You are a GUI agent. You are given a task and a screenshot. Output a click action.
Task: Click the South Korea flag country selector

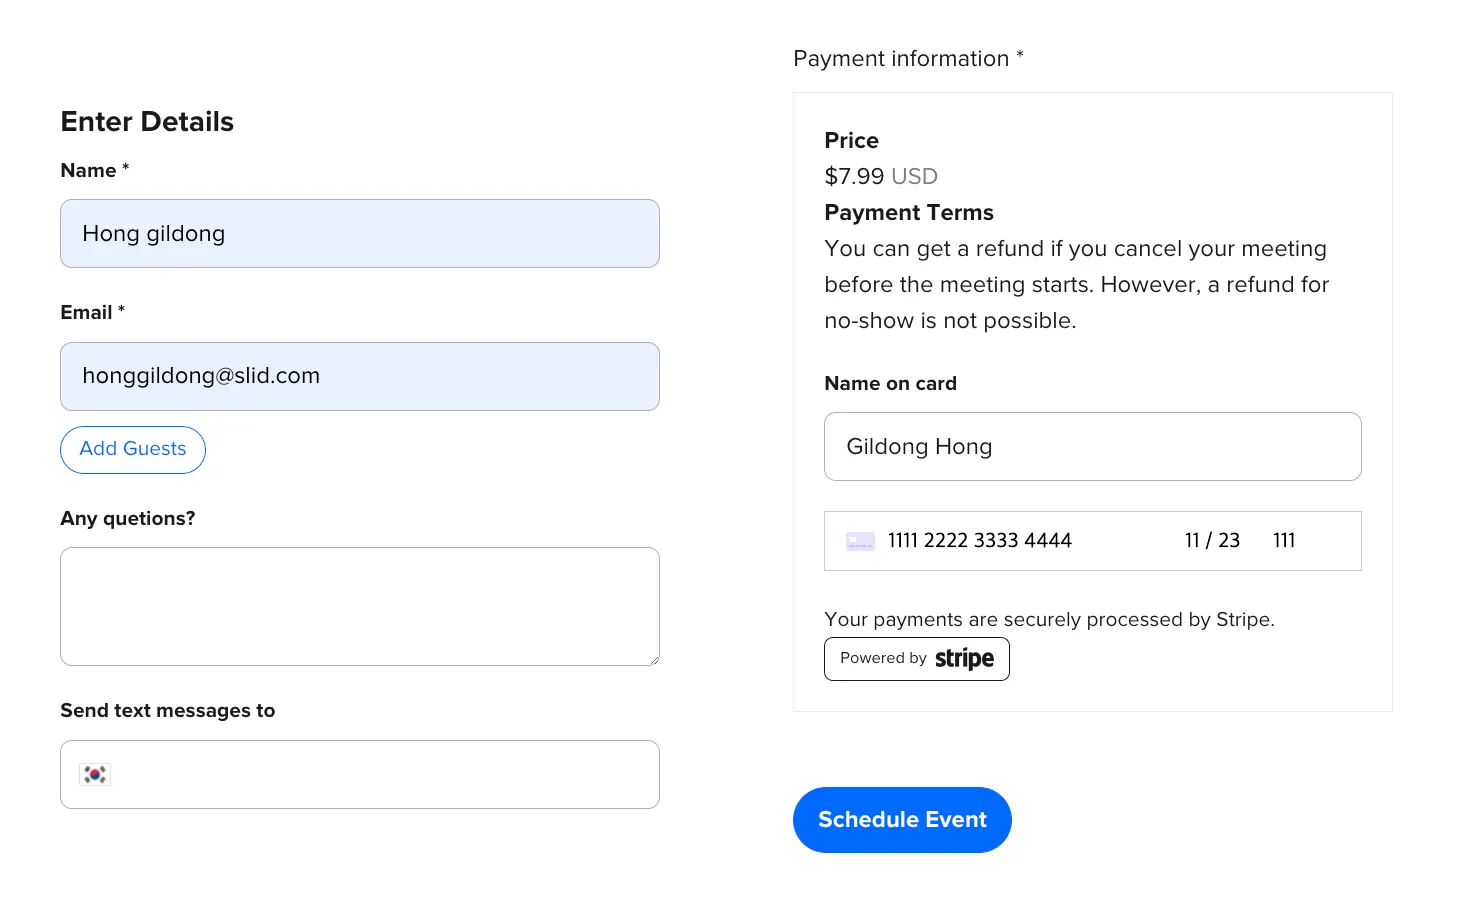pos(95,774)
